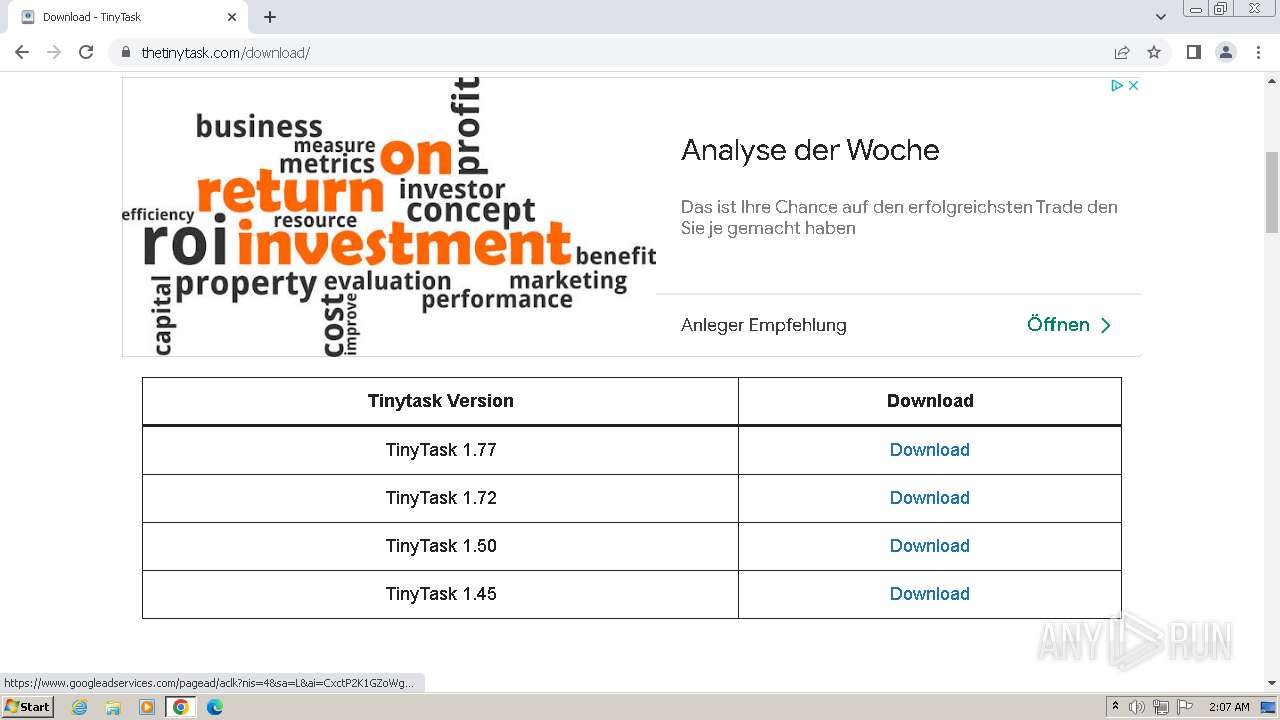Click the Anleger Empfehlung ad text
The image size is (1280, 720).
pyautogui.click(x=764, y=325)
